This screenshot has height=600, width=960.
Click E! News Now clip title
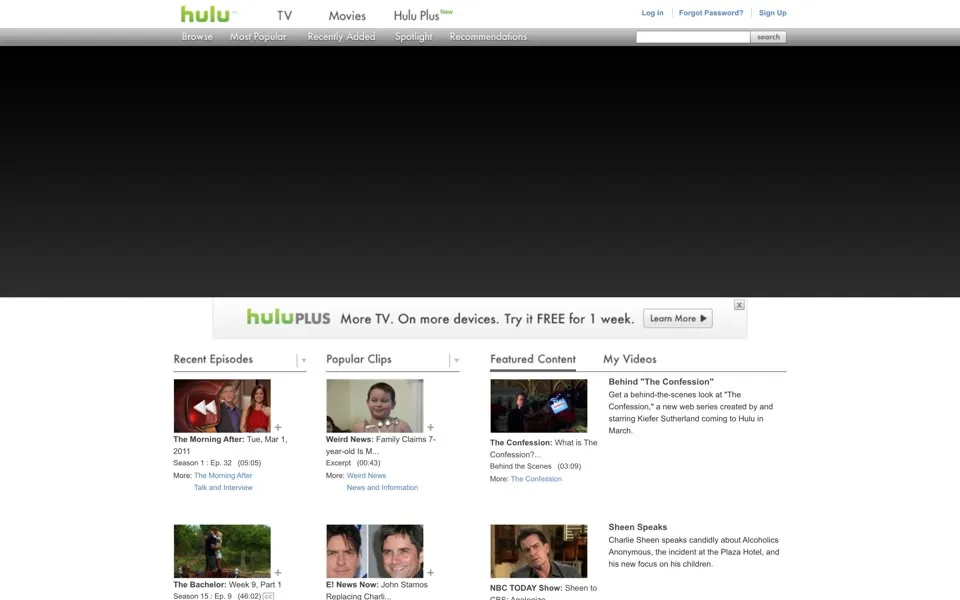(377, 590)
